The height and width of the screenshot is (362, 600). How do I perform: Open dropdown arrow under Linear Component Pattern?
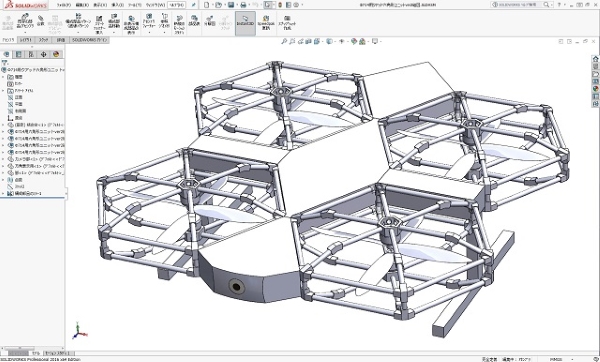78,33
